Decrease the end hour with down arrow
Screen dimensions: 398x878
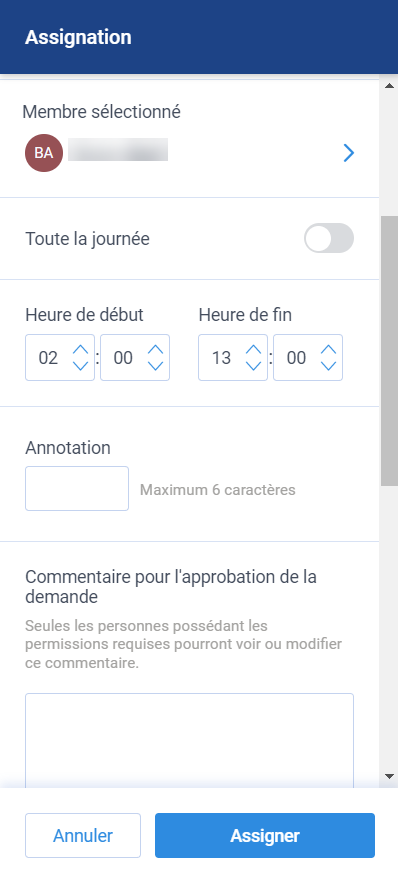[x=254, y=366]
